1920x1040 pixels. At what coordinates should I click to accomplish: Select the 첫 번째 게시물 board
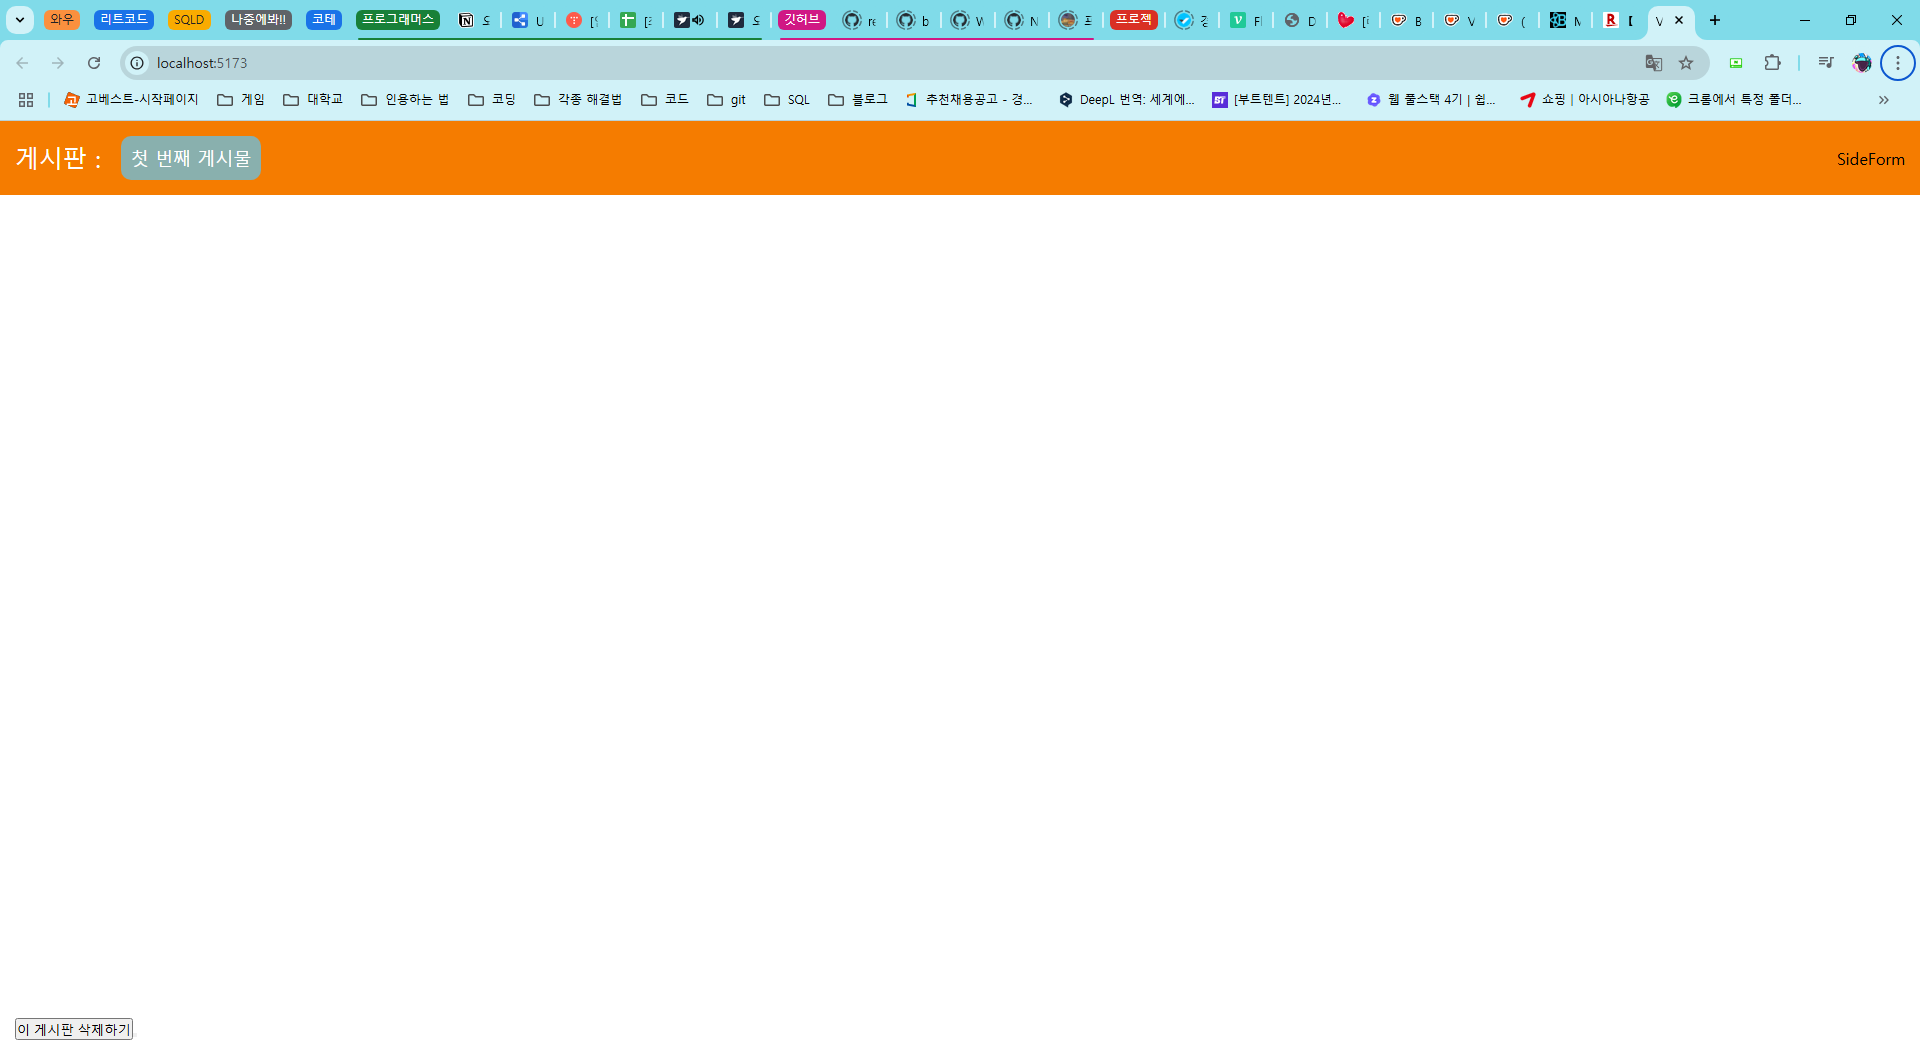(191, 158)
